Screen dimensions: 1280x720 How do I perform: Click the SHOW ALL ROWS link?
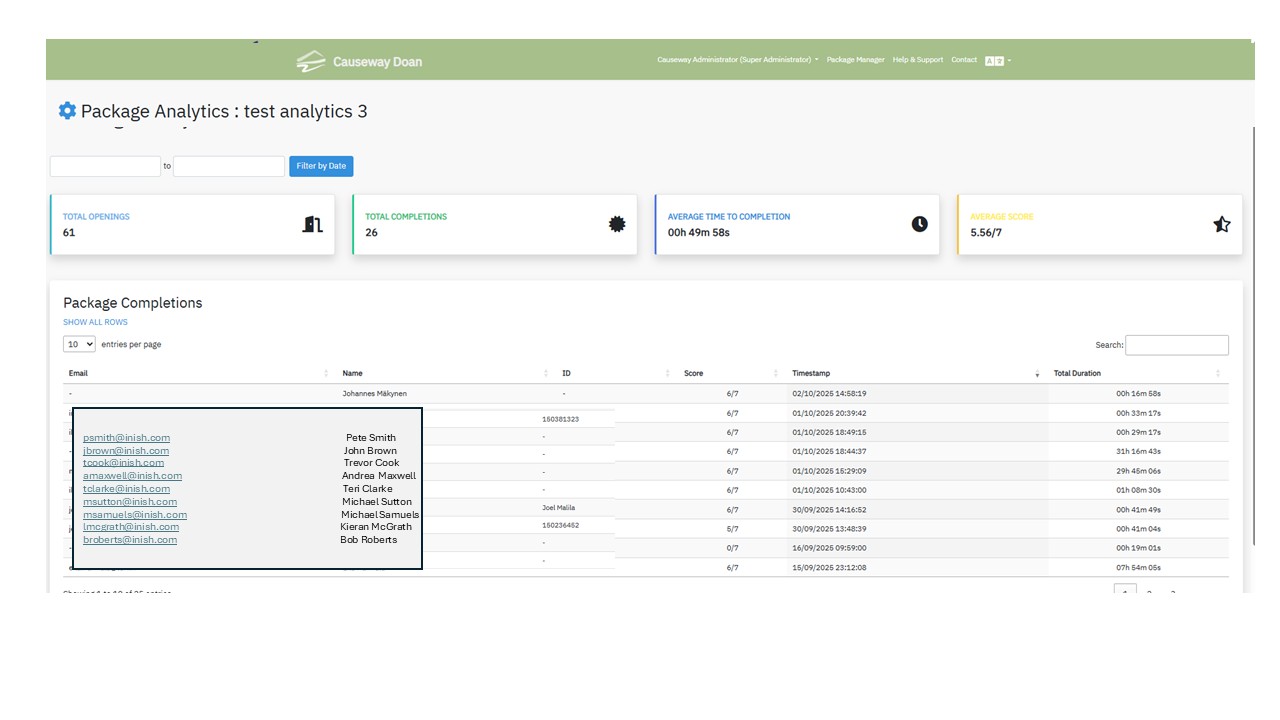pos(95,322)
